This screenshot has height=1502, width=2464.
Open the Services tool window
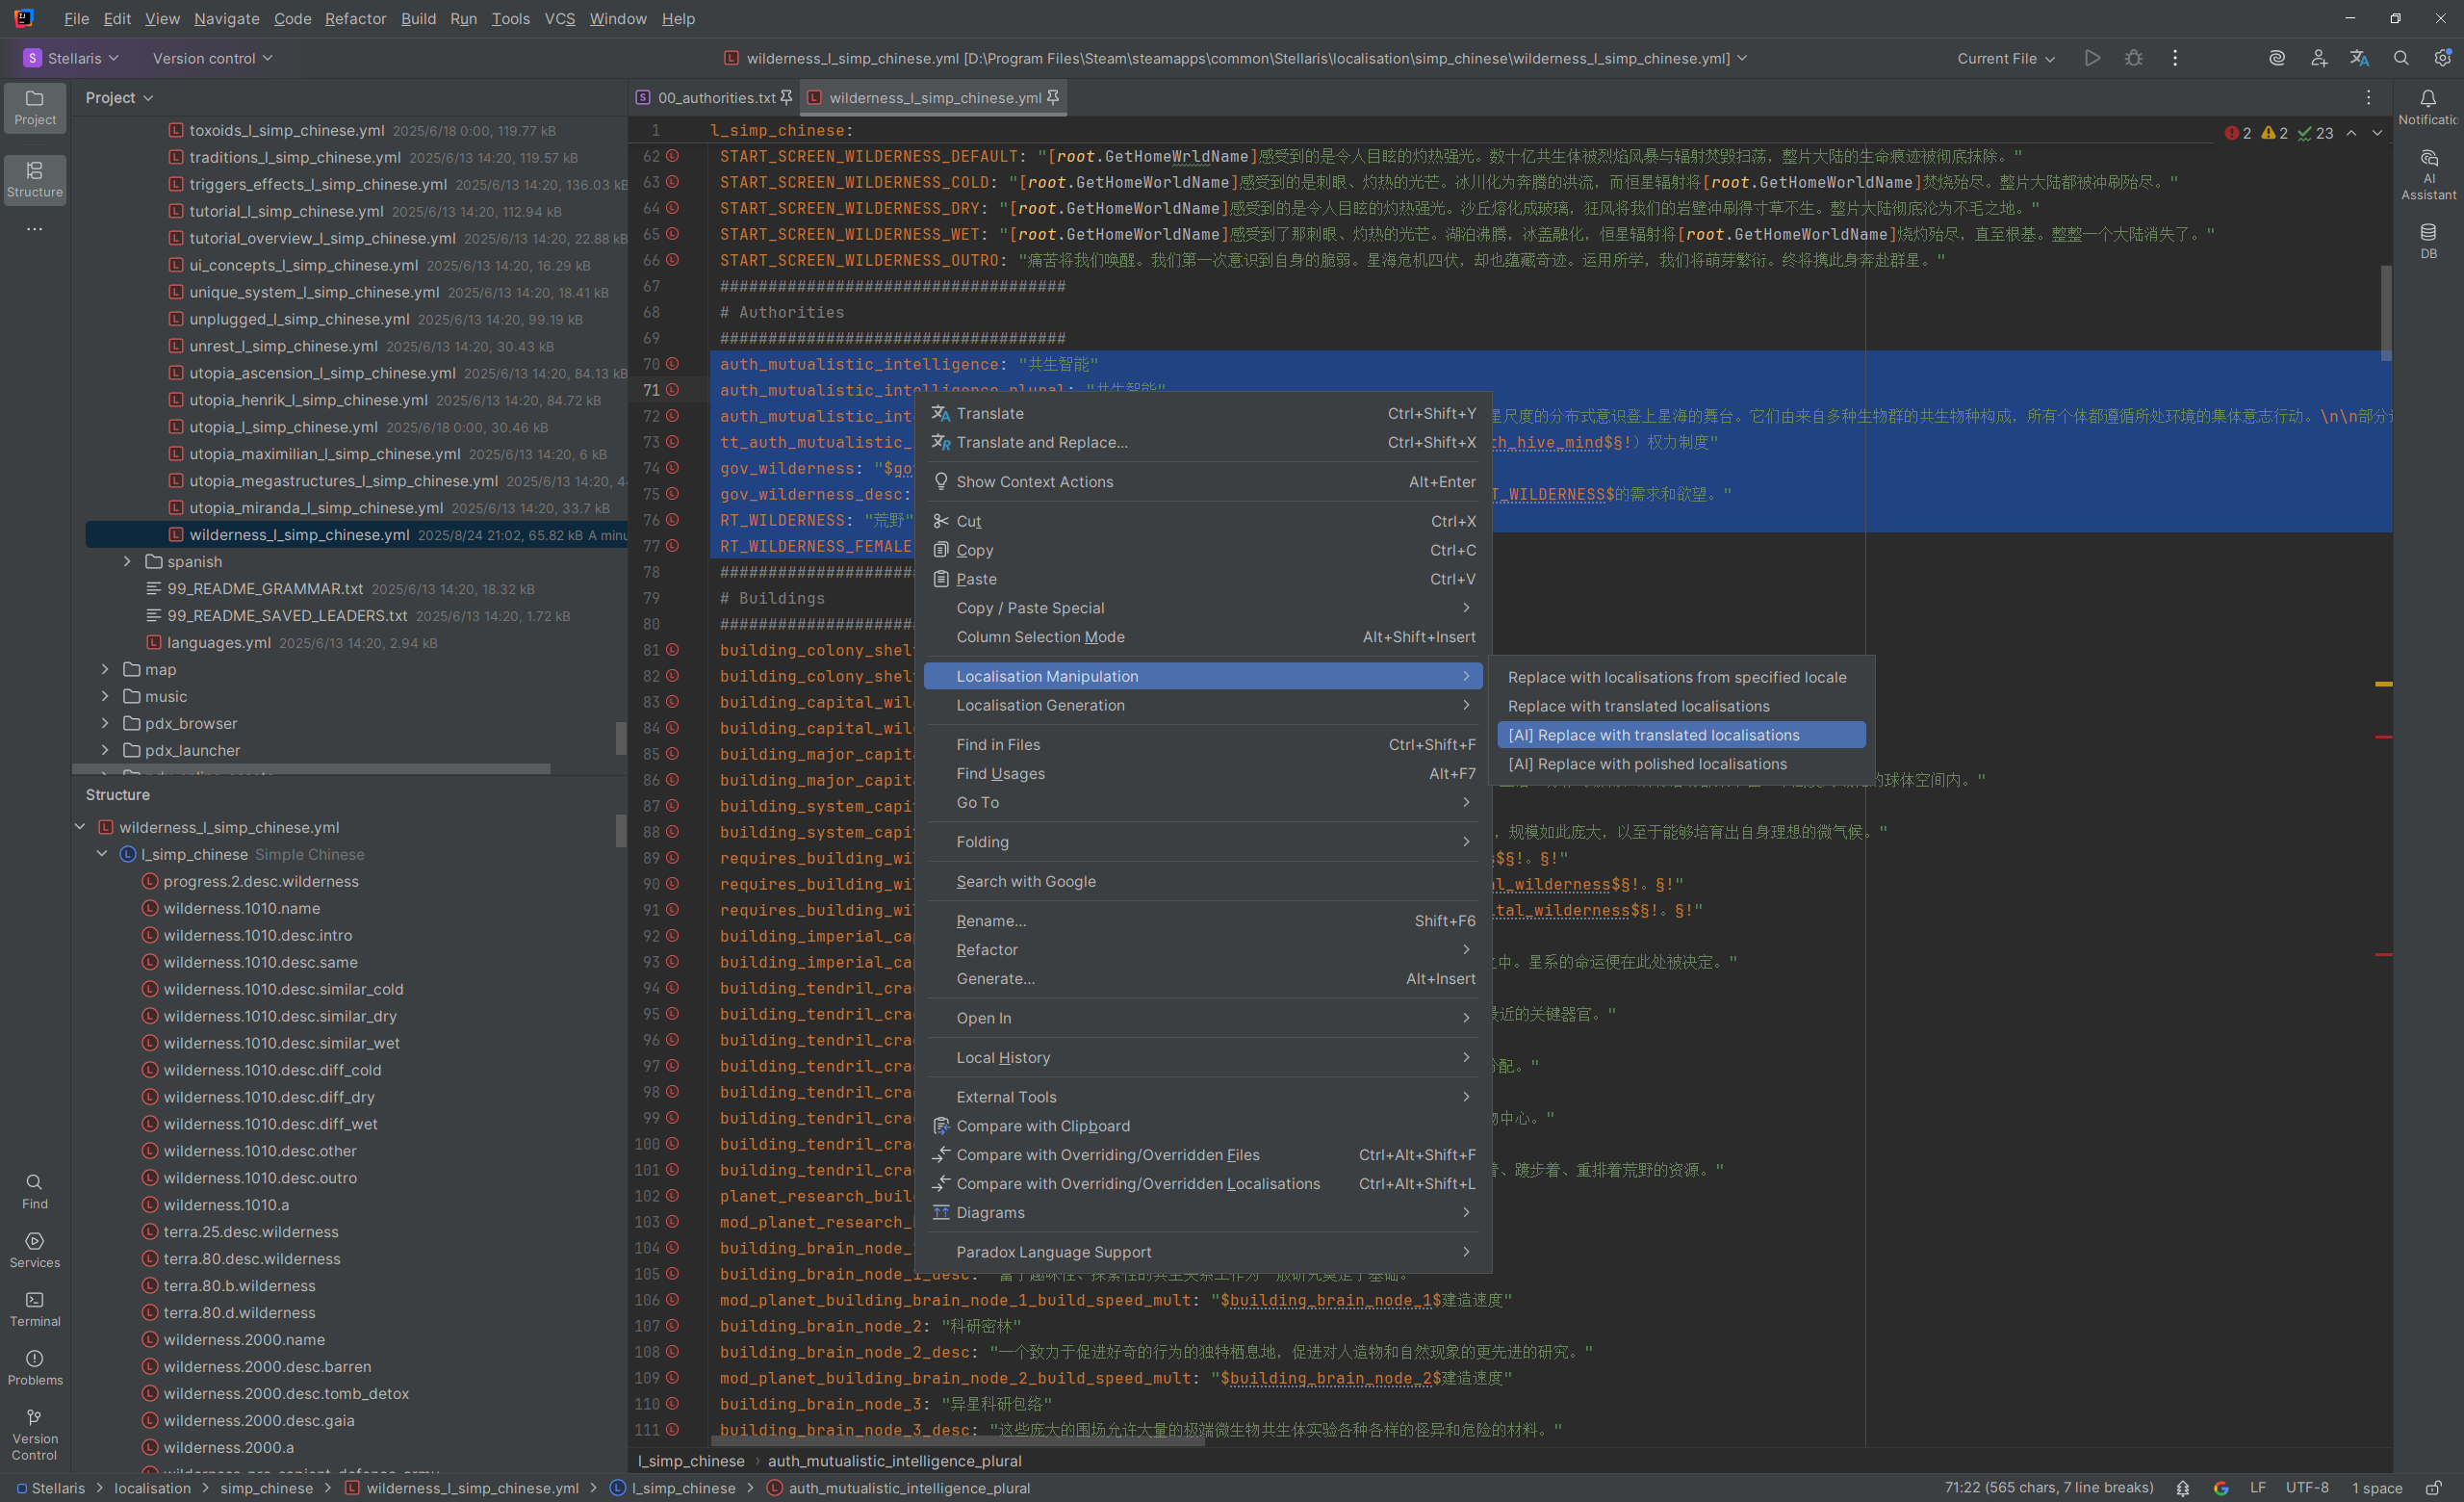[35, 1250]
